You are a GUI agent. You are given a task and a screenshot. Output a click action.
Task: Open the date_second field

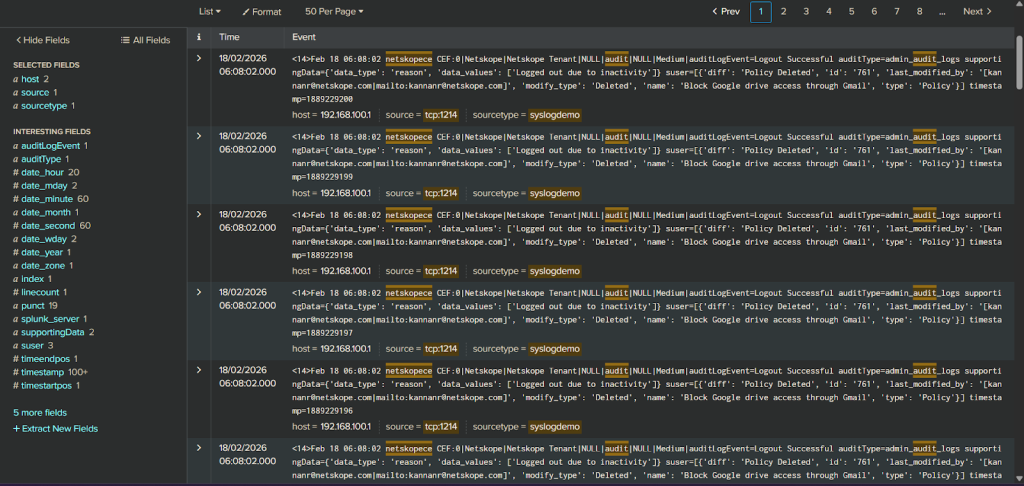[48, 225]
